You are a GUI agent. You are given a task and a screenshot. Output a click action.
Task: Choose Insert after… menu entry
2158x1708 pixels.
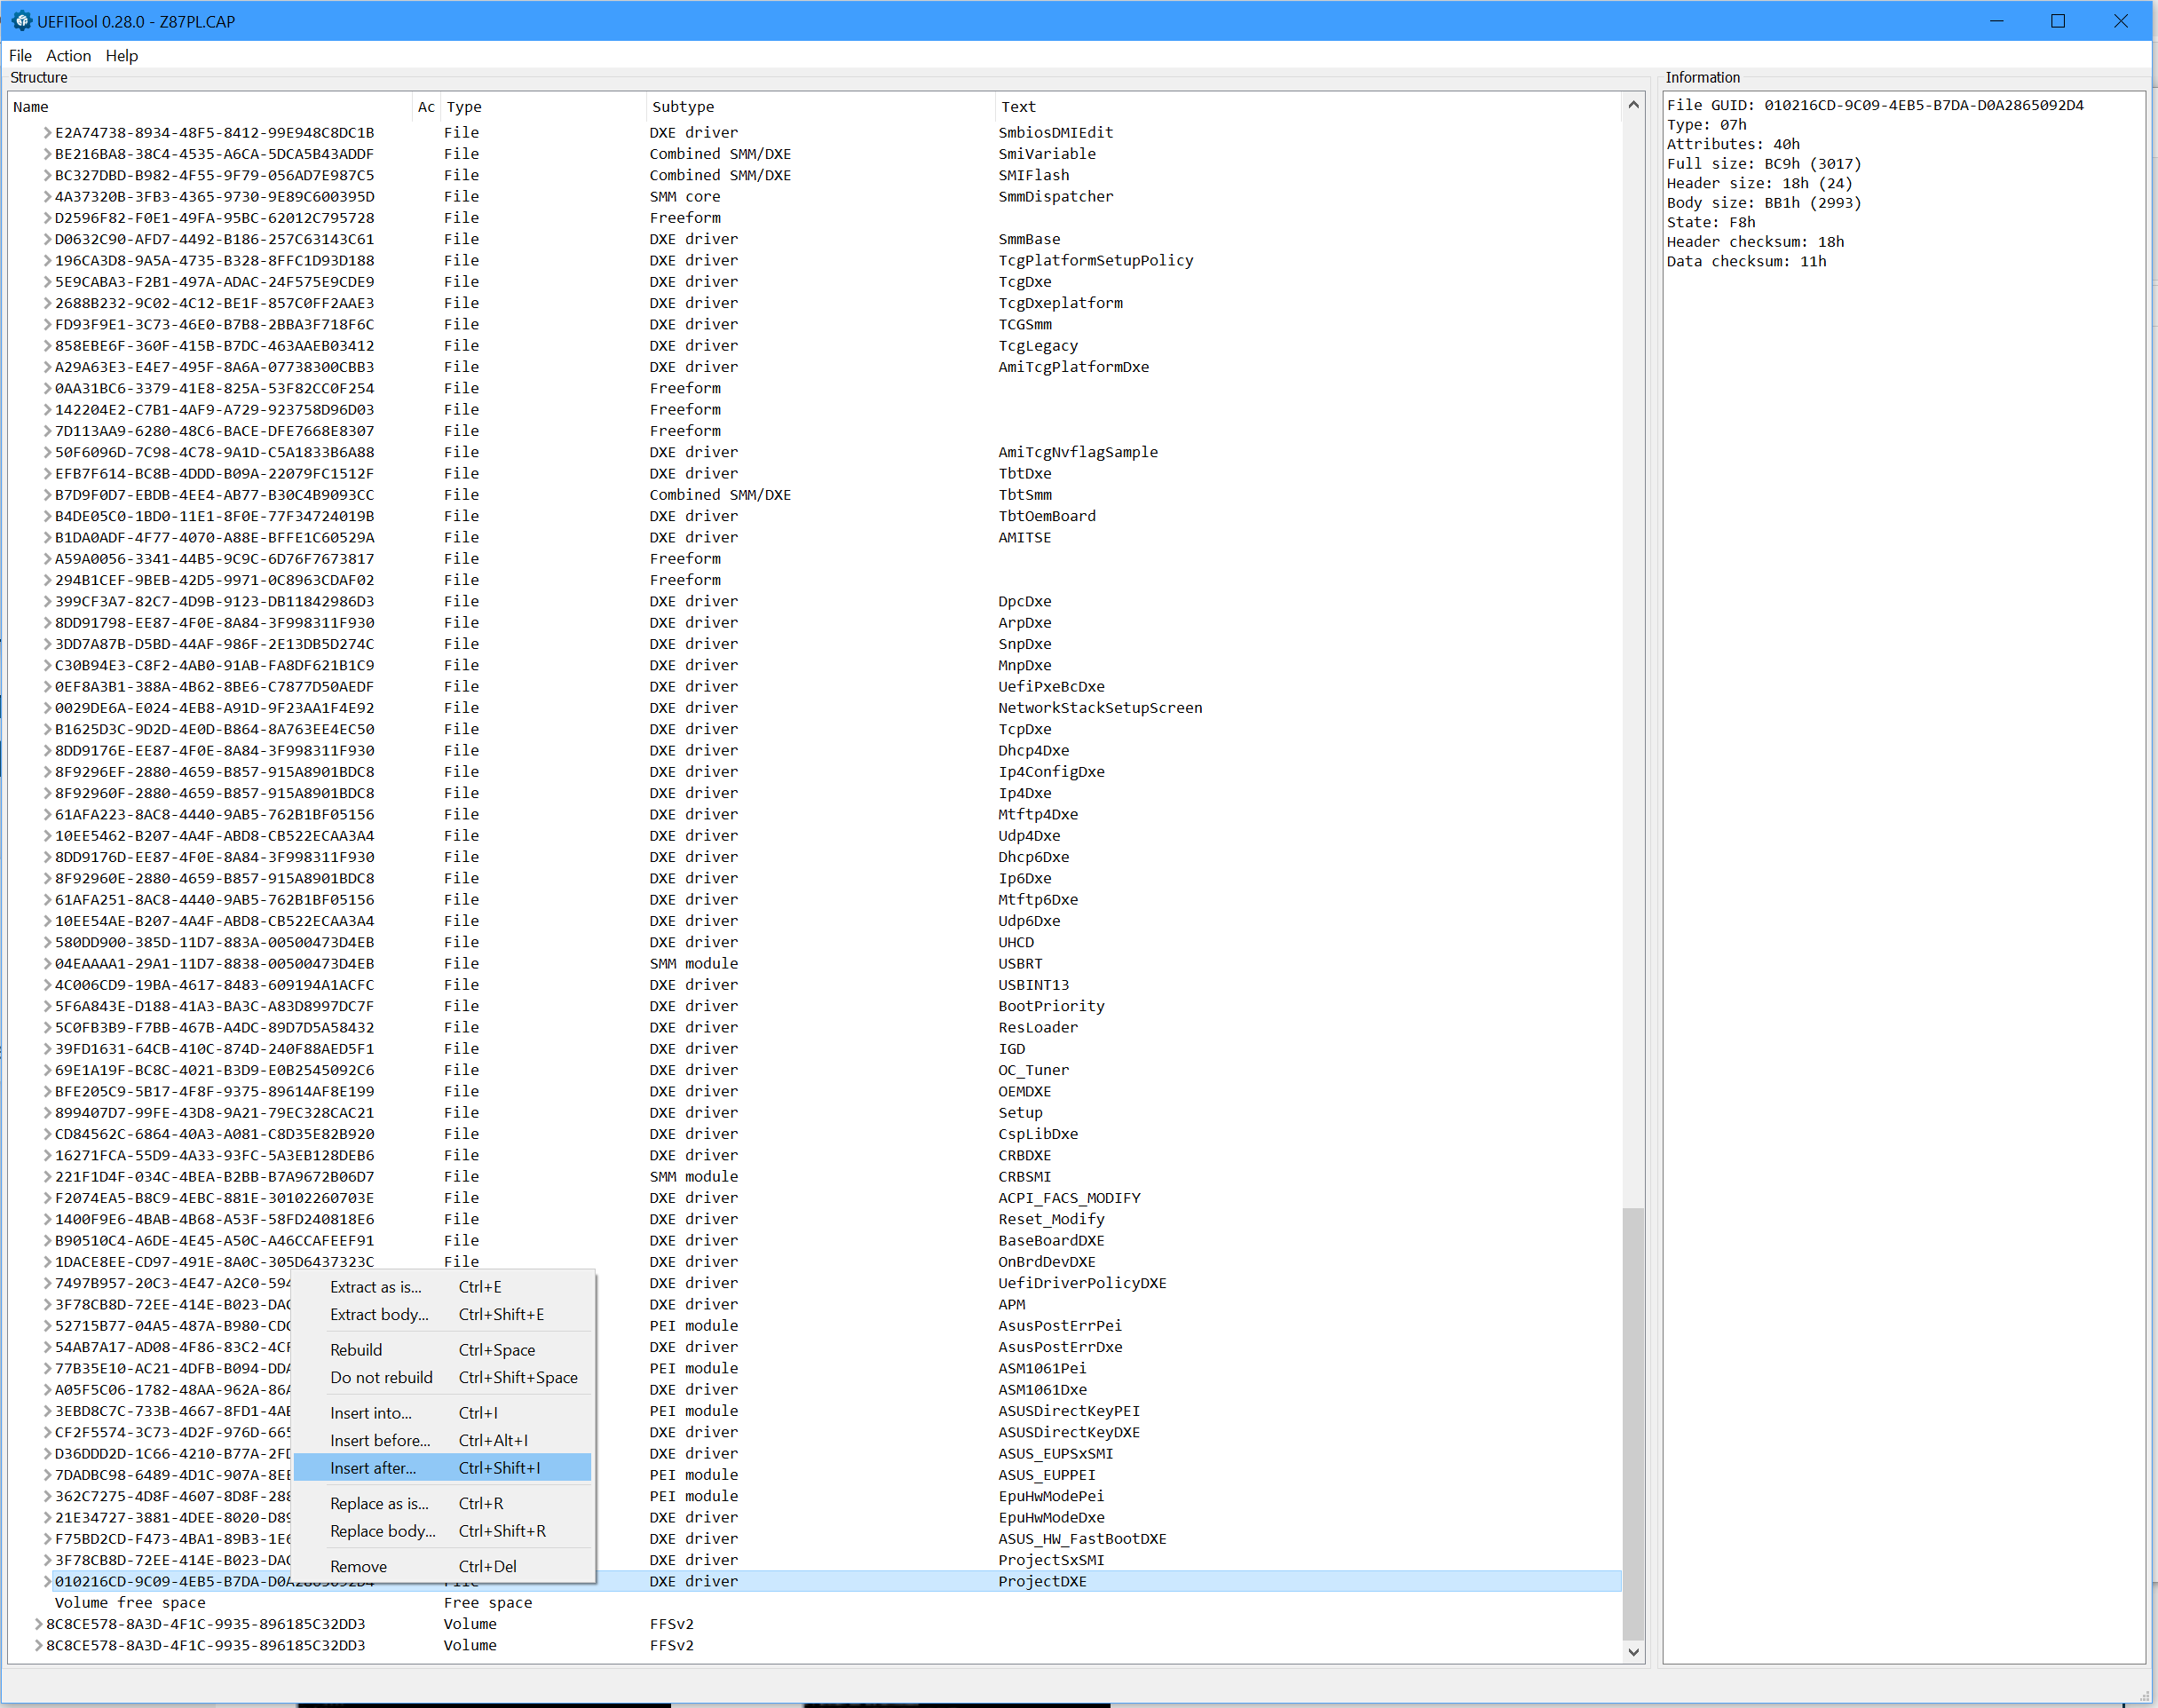443,1468
